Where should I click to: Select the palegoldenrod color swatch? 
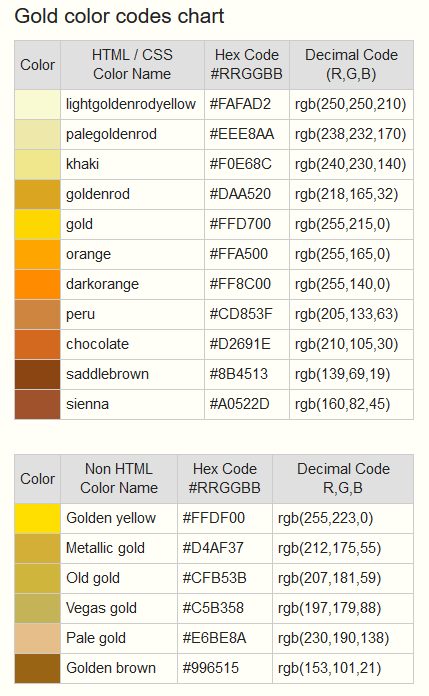pos(38,134)
